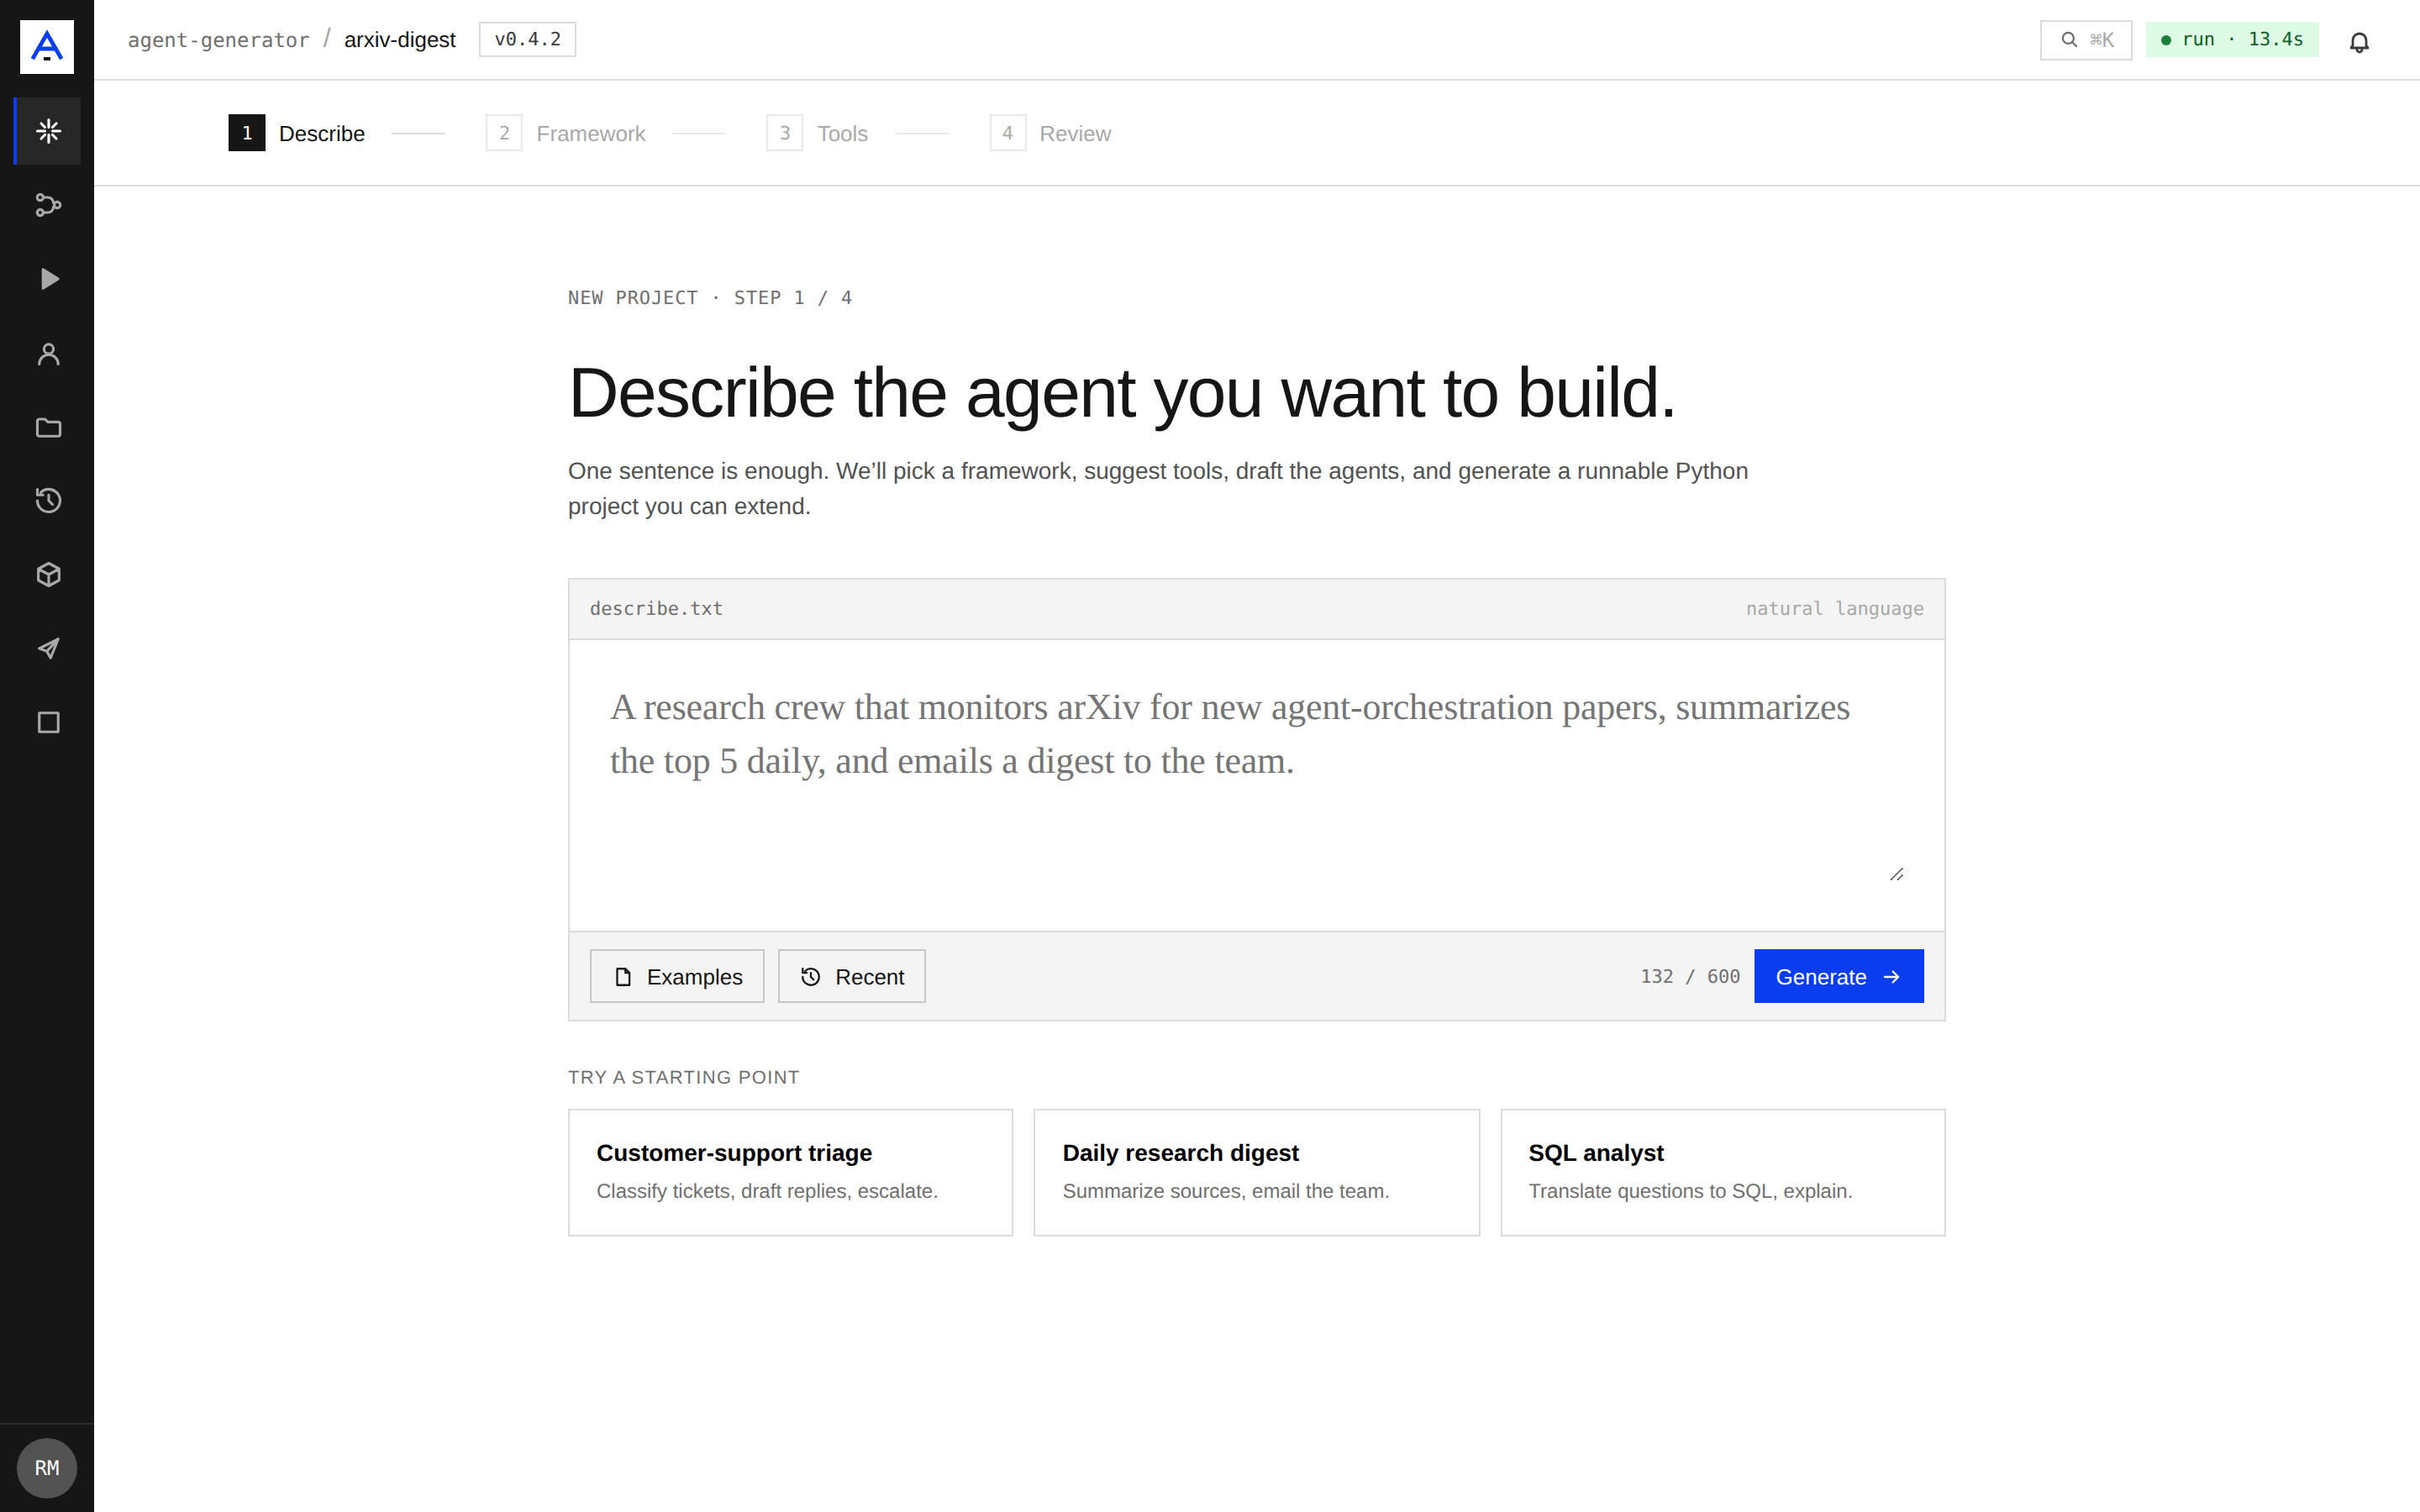Click the arxiv-digest breadcrumb
The width and height of the screenshot is (2420, 1512).
pyautogui.click(x=399, y=40)
